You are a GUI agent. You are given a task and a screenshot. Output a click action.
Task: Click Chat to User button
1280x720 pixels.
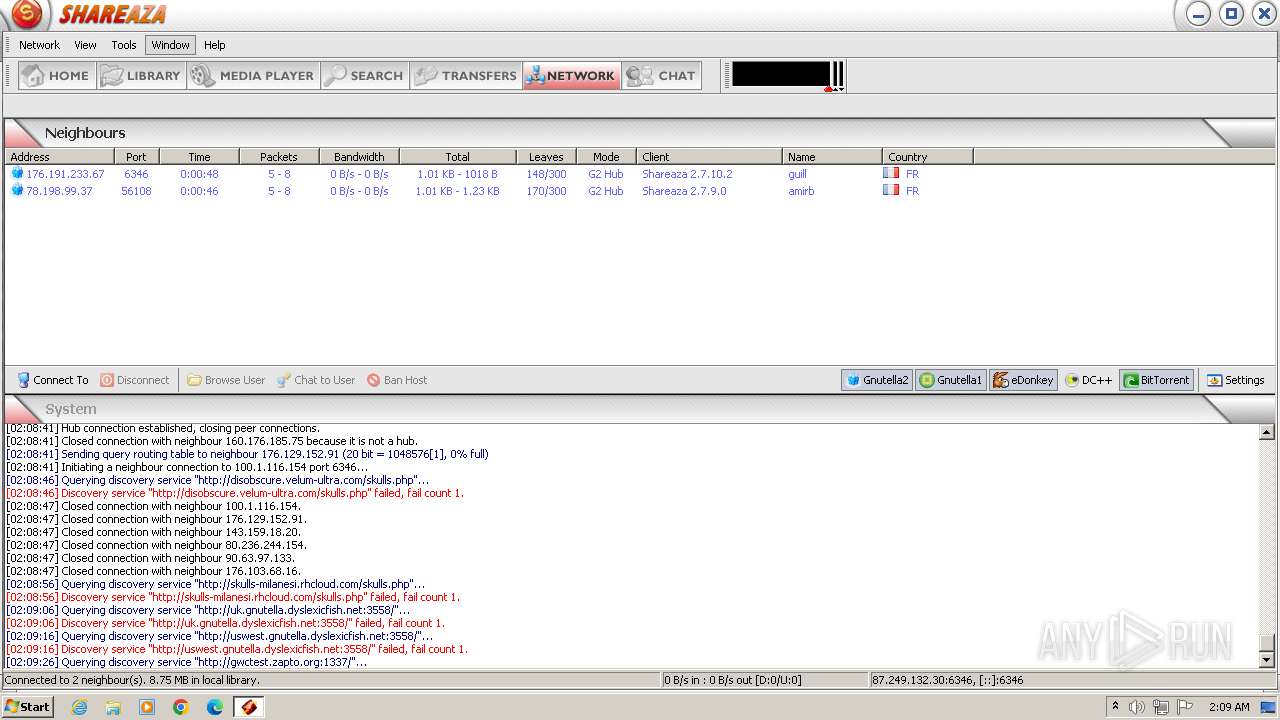tap(316, 380)
